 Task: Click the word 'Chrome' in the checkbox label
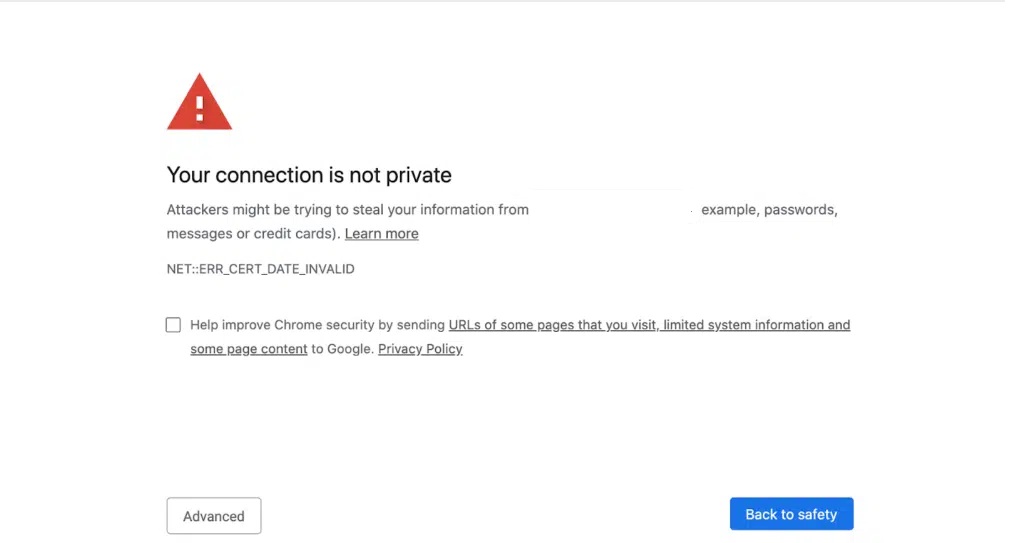point(298,325)
